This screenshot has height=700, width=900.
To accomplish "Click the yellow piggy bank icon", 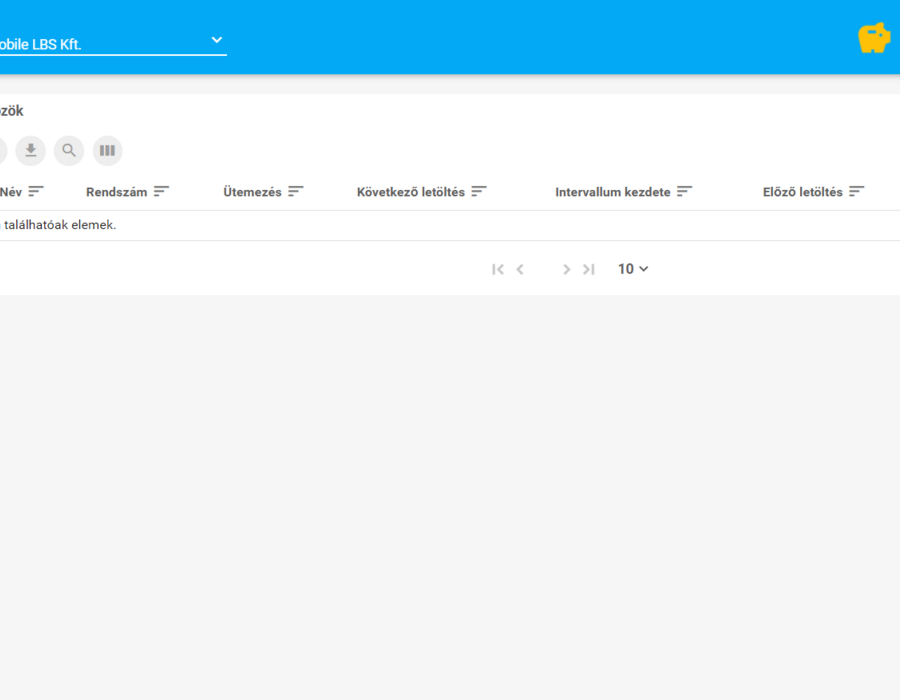I will [874, 38].
